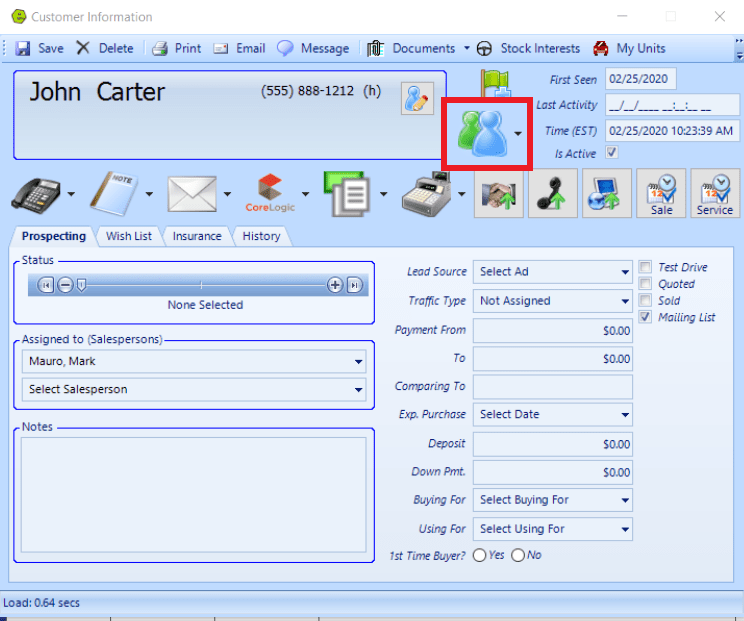Screen dimensions: 744x621
Task: Click inside the Notes text area
Action: [x=194, y=495]
